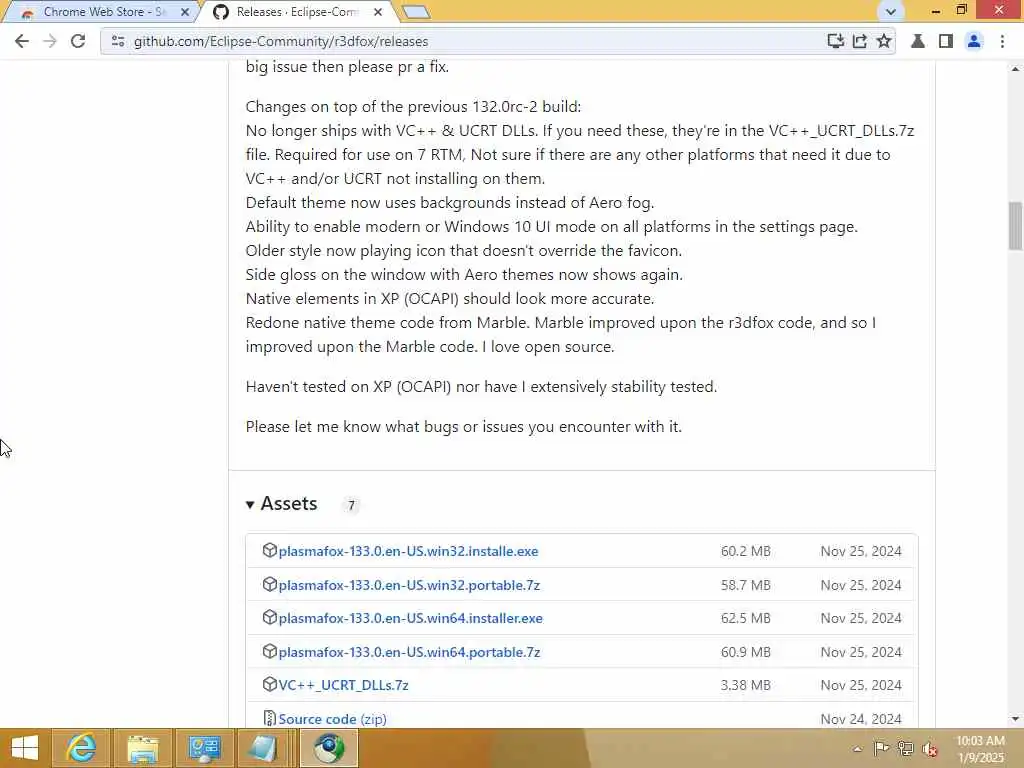
Task: Click zip file icon beside Source code
Action: point(269,718)
